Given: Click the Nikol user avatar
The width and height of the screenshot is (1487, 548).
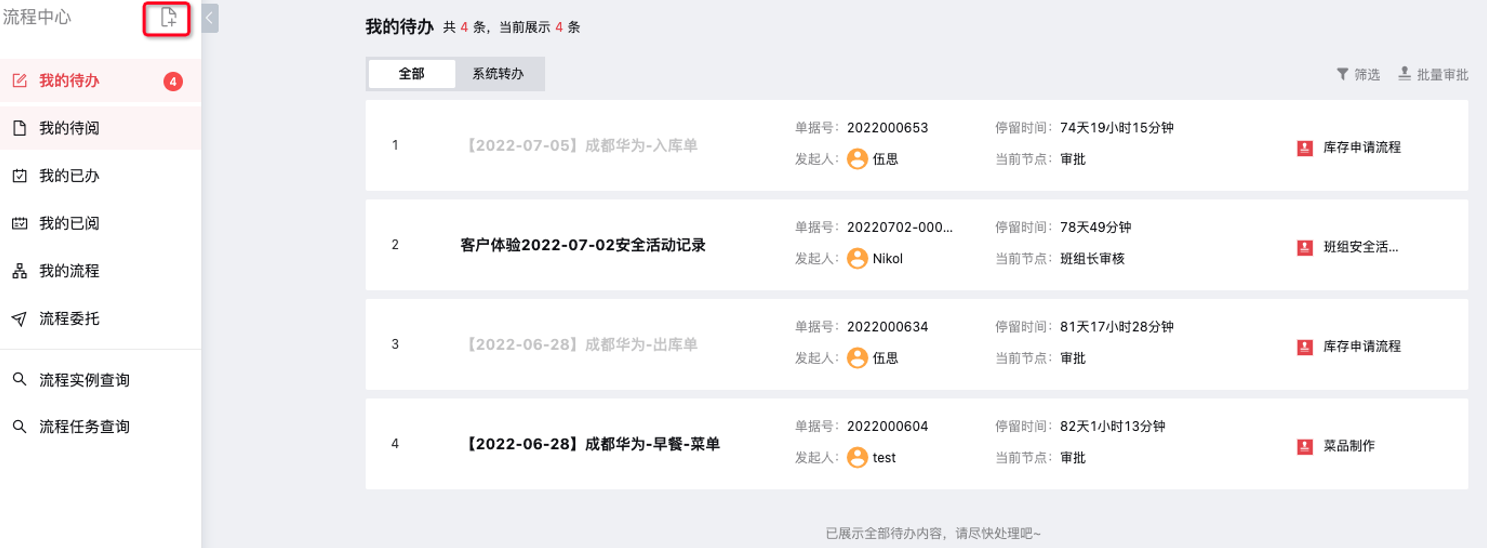Looking at the screenshot, I should [x=856, y=258].
